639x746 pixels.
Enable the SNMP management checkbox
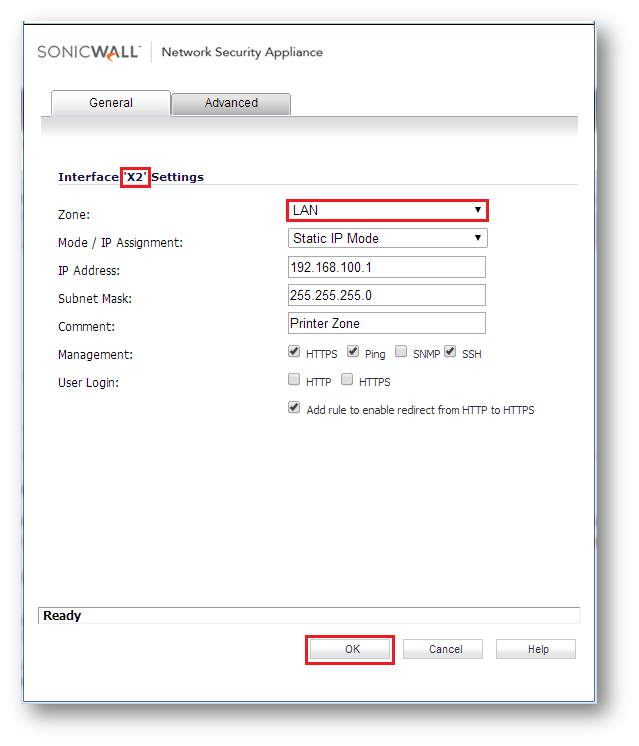[401, 352]
